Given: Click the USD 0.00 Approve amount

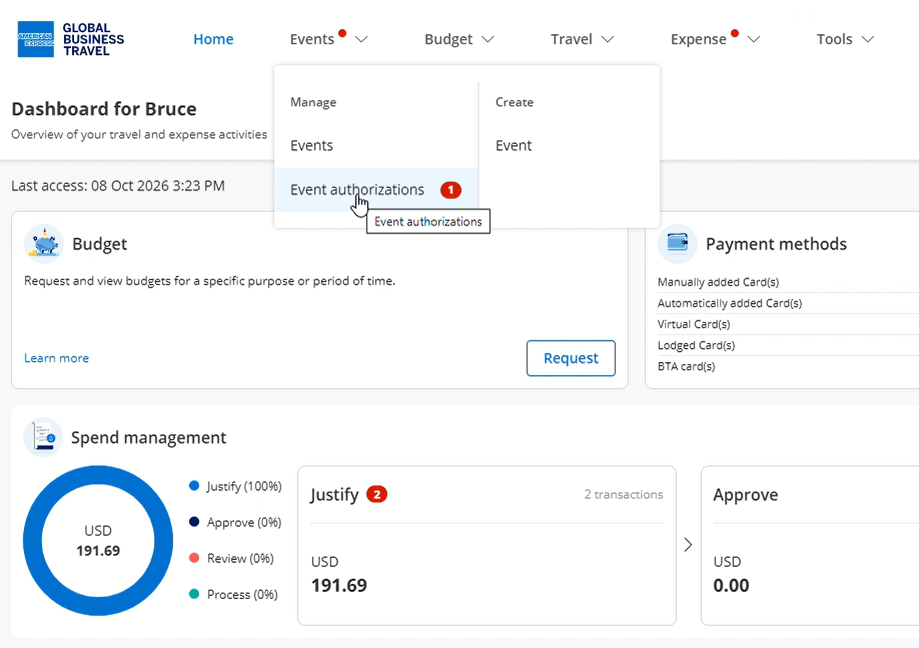Looking at the screenshot, I should point(731,574).
